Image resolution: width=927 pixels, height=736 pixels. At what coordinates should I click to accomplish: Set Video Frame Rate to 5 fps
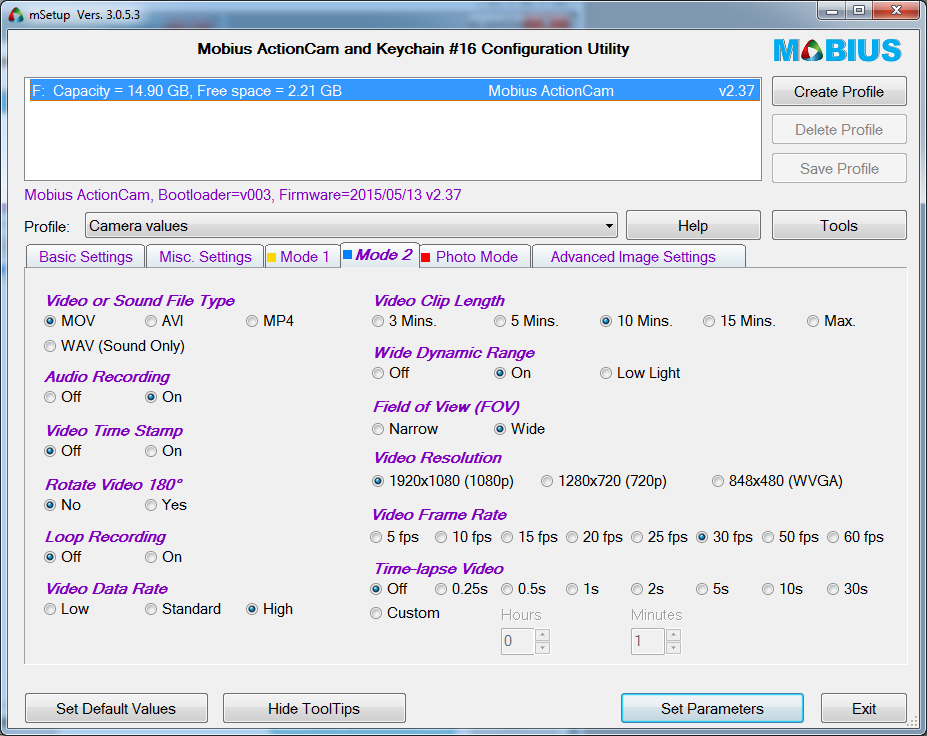coord(394,537)
